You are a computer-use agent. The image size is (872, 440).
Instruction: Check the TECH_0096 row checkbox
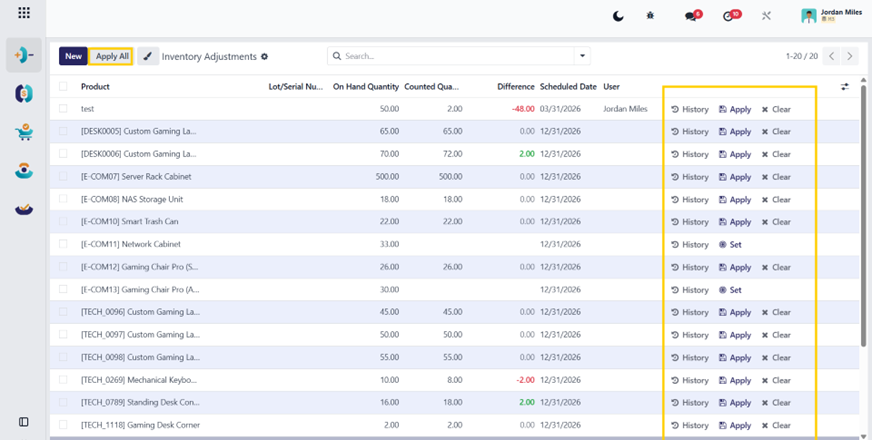point(63,312)
